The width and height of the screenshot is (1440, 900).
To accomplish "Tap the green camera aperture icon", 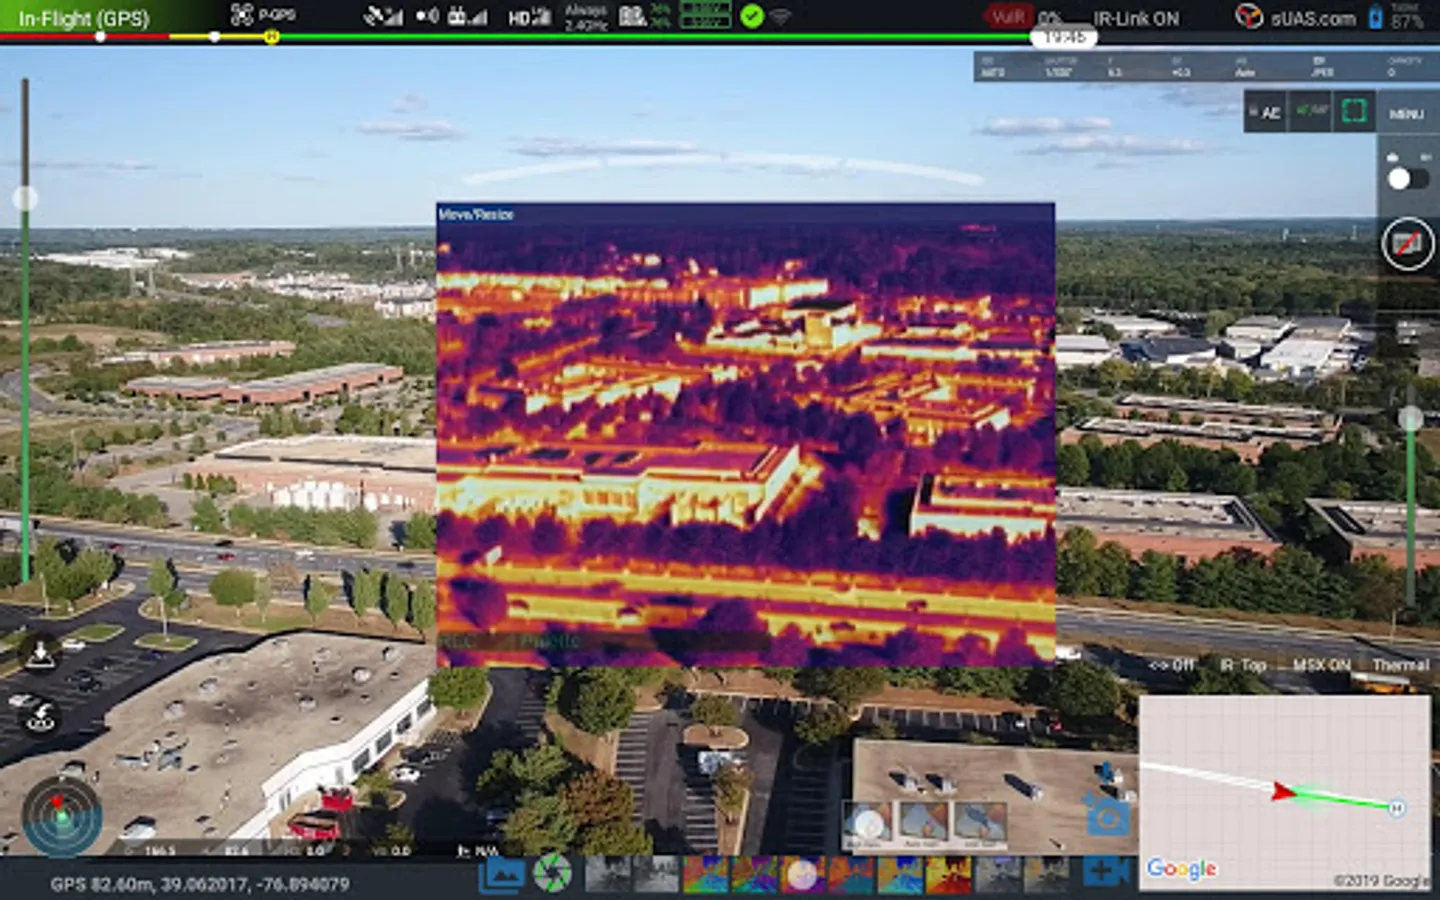I will click(551, 873).
